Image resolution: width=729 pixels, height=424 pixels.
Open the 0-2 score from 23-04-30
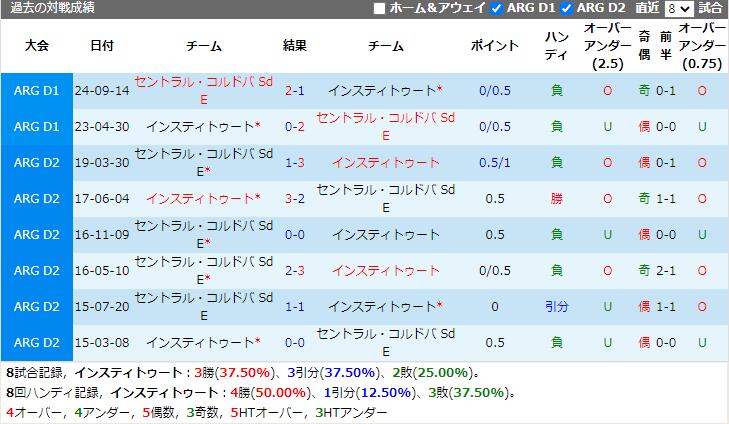(x=294, y=127)
